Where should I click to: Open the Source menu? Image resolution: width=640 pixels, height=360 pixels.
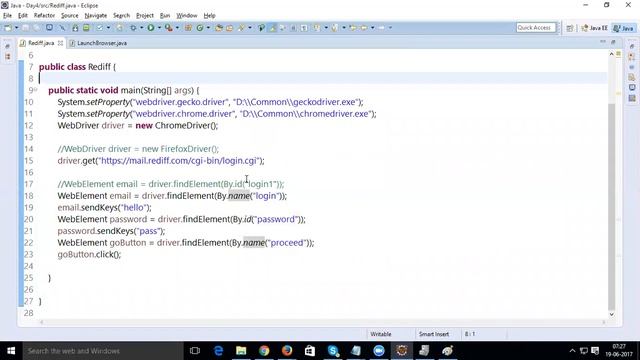[69, 16]
